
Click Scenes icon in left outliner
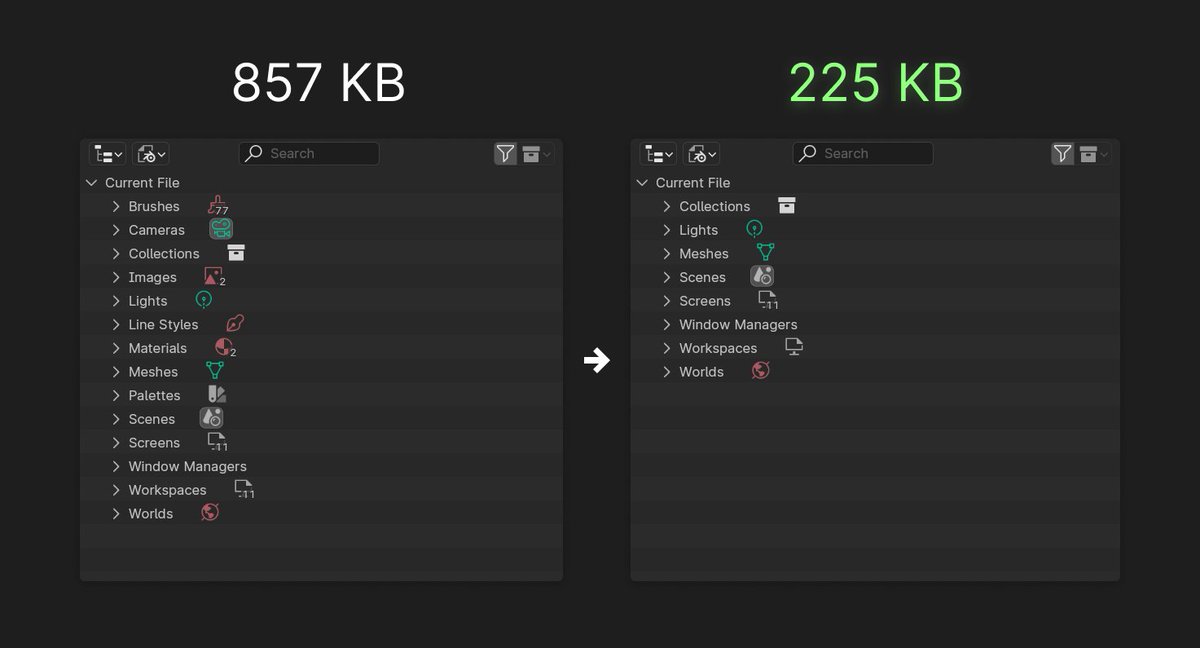pos(211,418)
